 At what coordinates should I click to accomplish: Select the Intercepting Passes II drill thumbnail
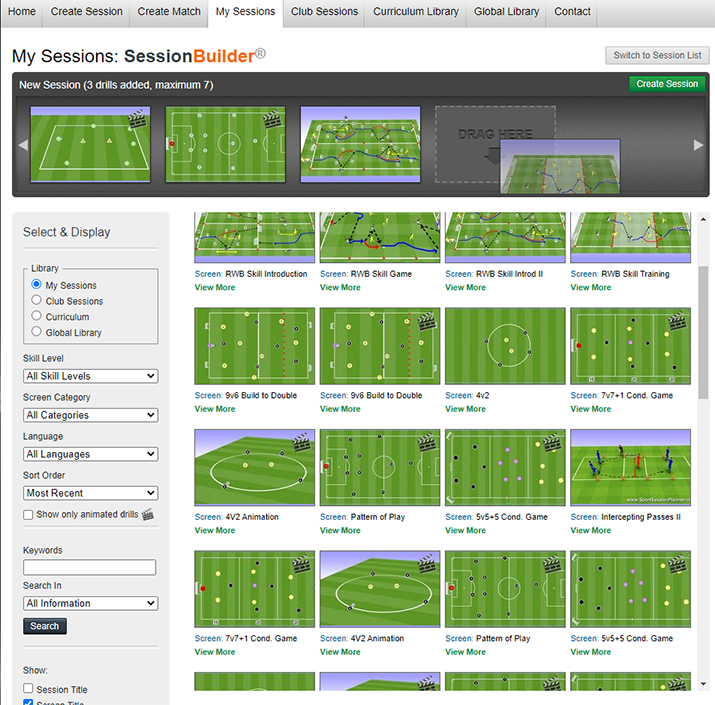[x=630, y=469]
